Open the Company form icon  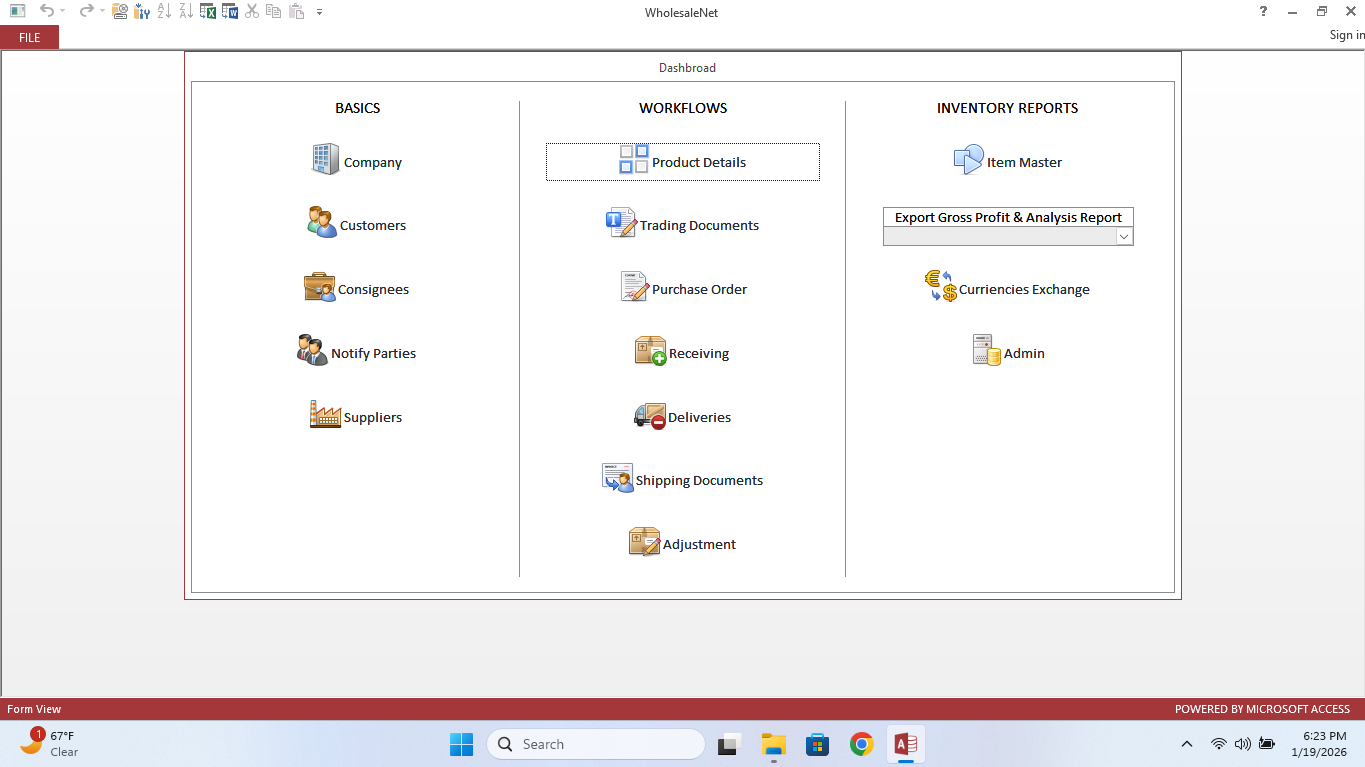pyautogui.click(x=325, y=160)
